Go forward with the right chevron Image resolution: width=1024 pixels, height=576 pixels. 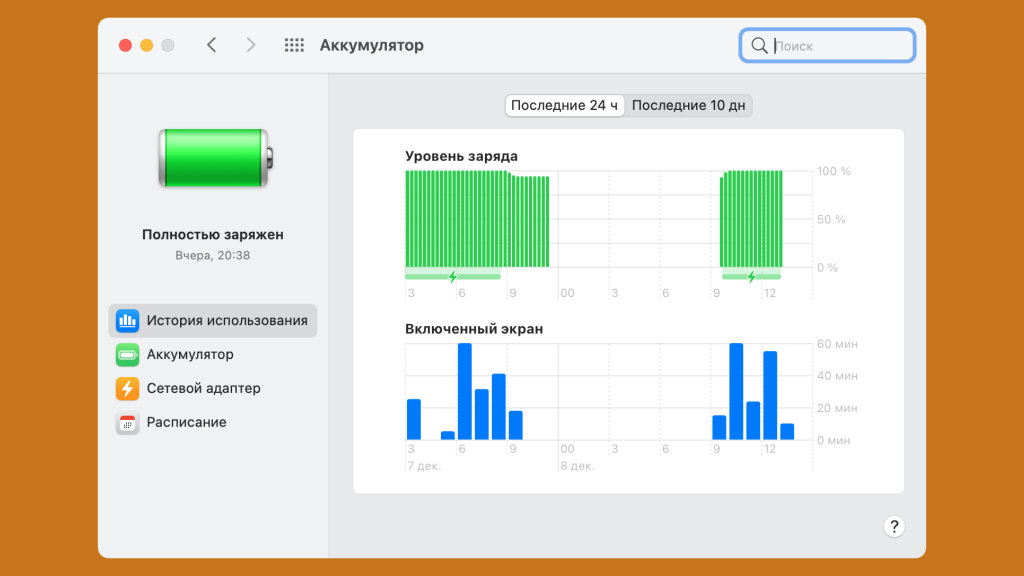click(251, 45)
